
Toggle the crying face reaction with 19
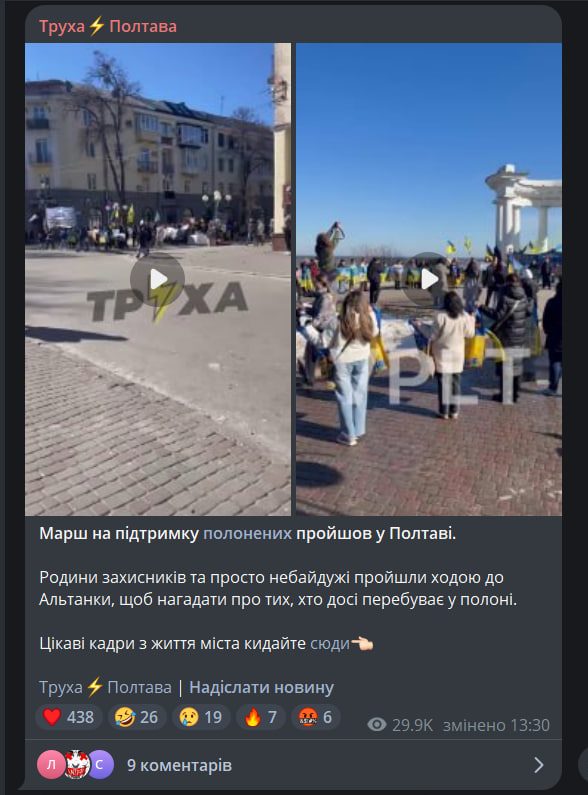pyautogui.click(x=201, y=717)
